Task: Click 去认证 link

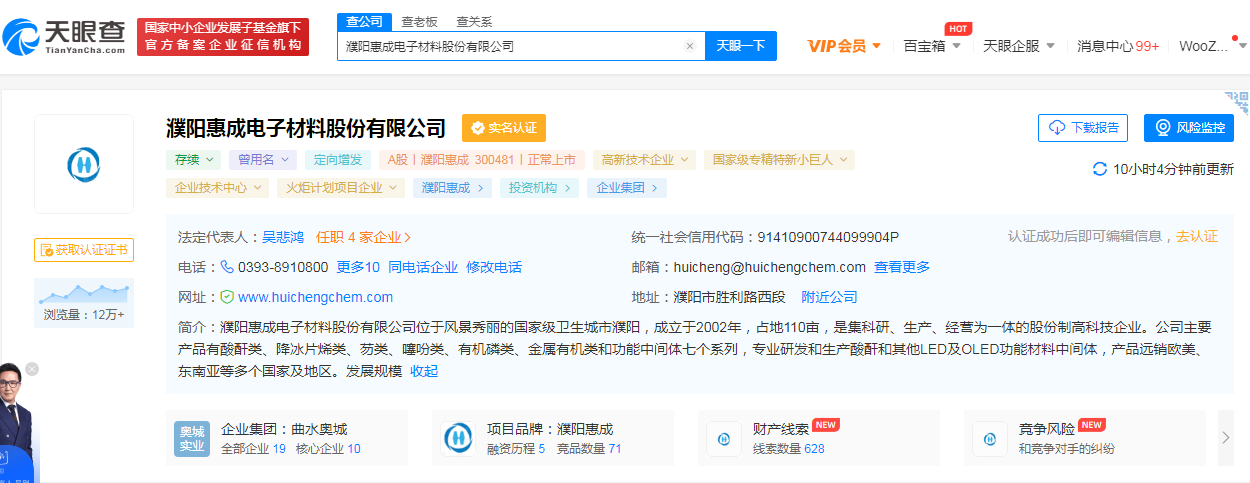Action: (x=1197, y=236)
